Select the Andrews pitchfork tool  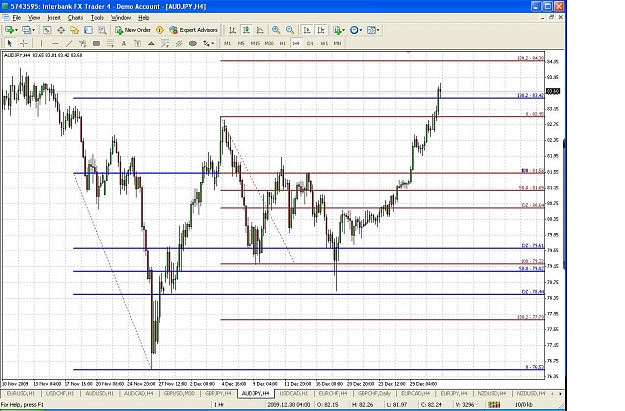point(179,43)
